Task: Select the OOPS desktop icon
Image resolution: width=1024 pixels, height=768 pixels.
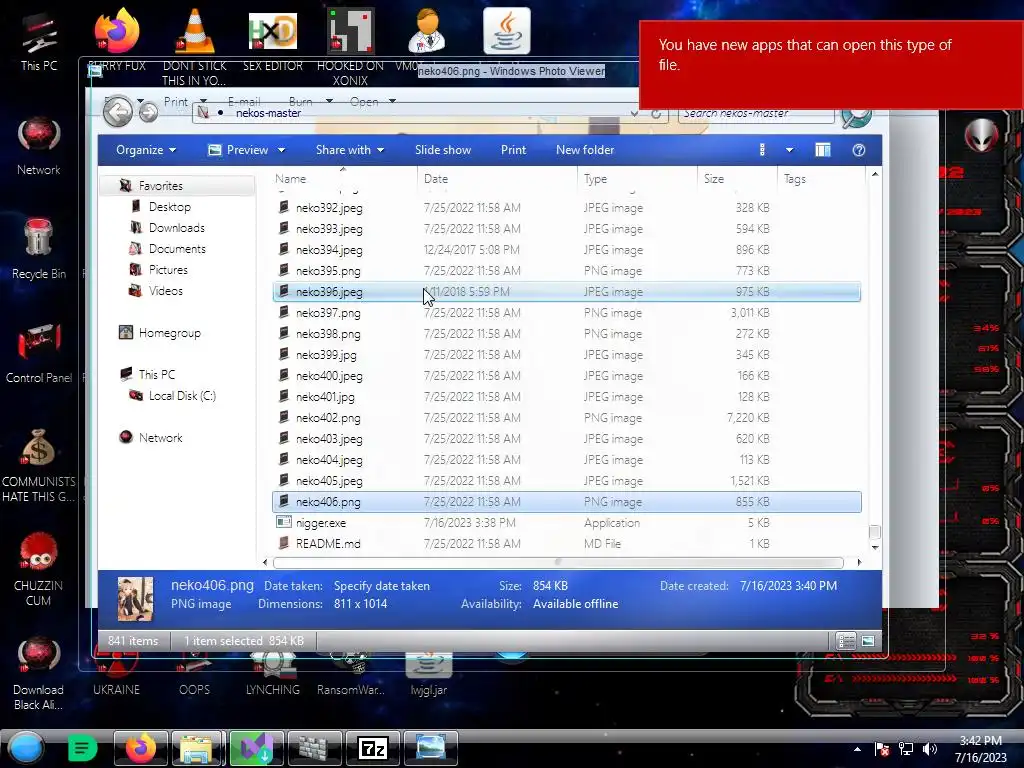Action: pyautogui.click(x=195, y=675)
